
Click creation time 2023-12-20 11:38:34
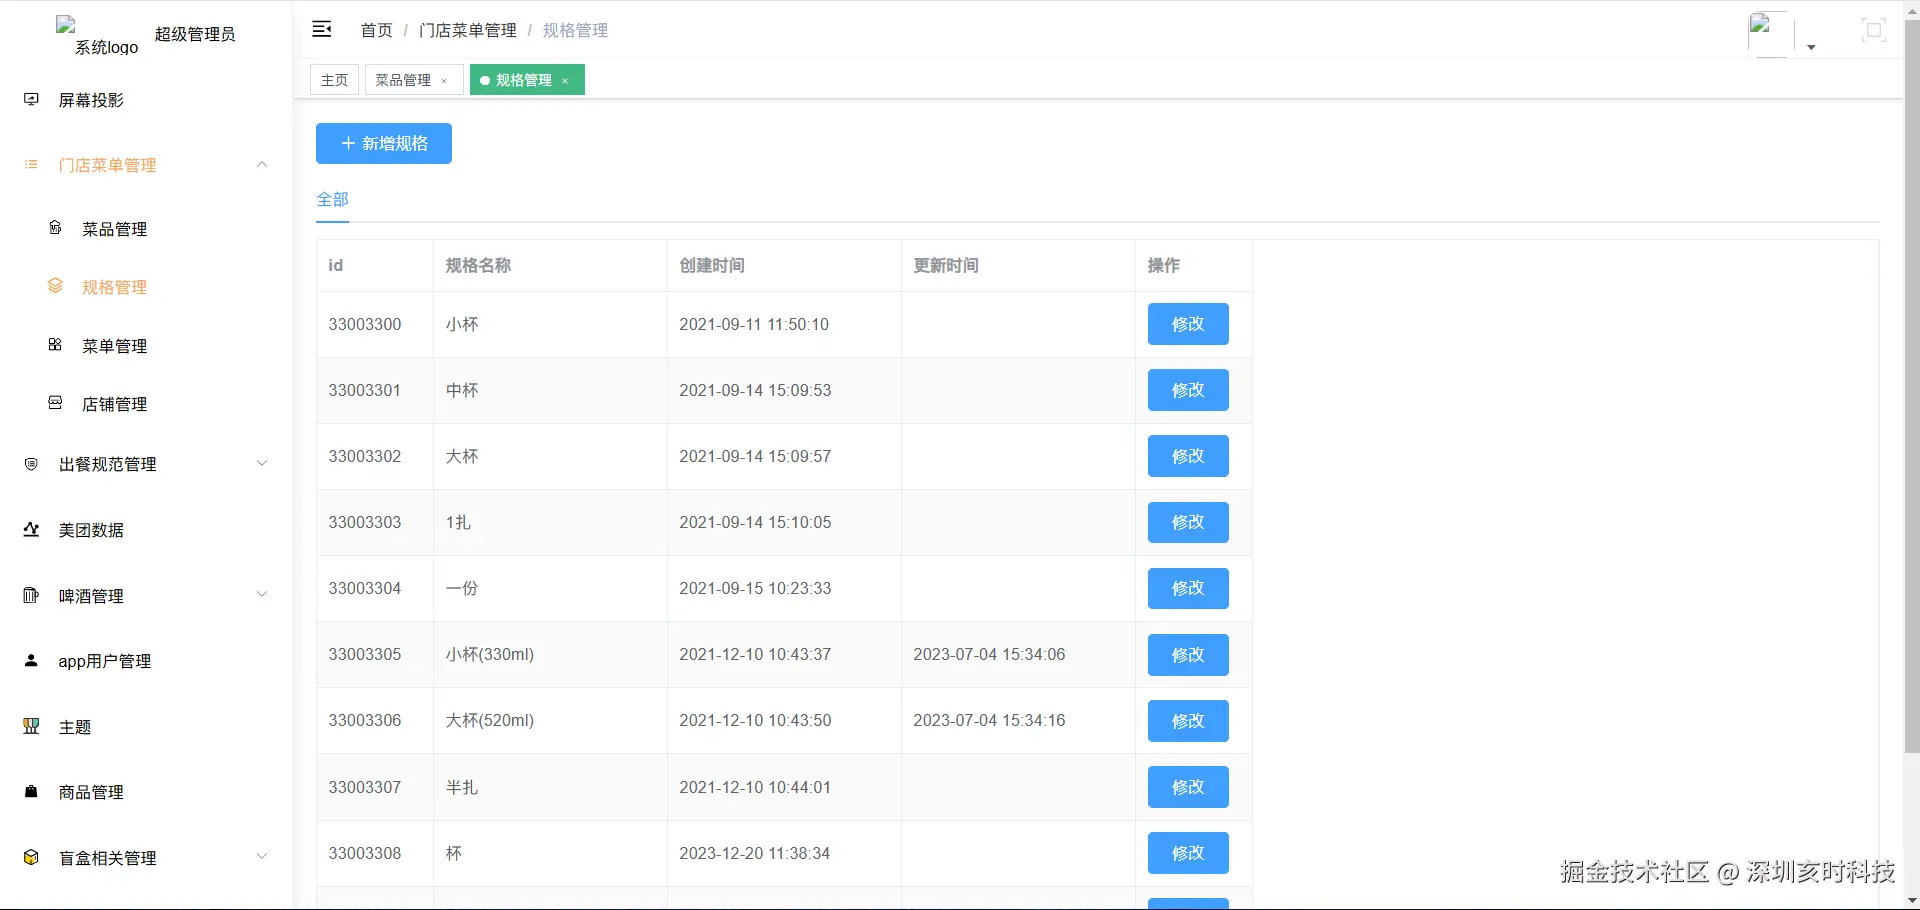pos(755,853)
